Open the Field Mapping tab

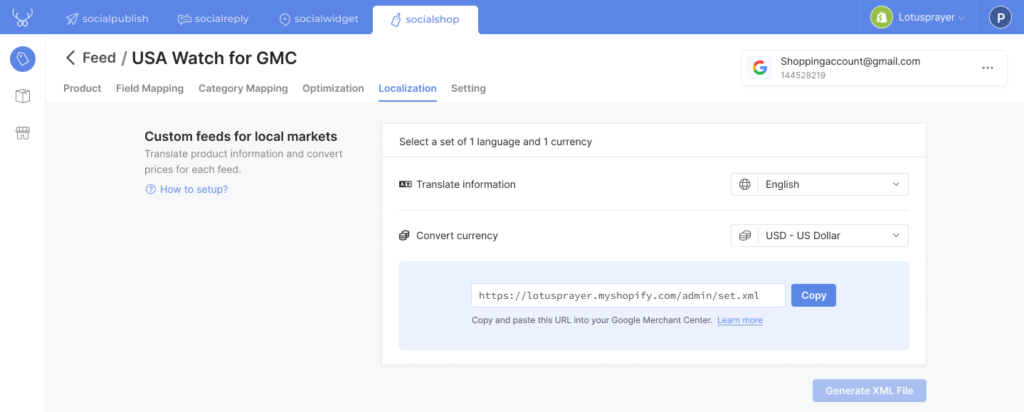click(x=150, y=88)
